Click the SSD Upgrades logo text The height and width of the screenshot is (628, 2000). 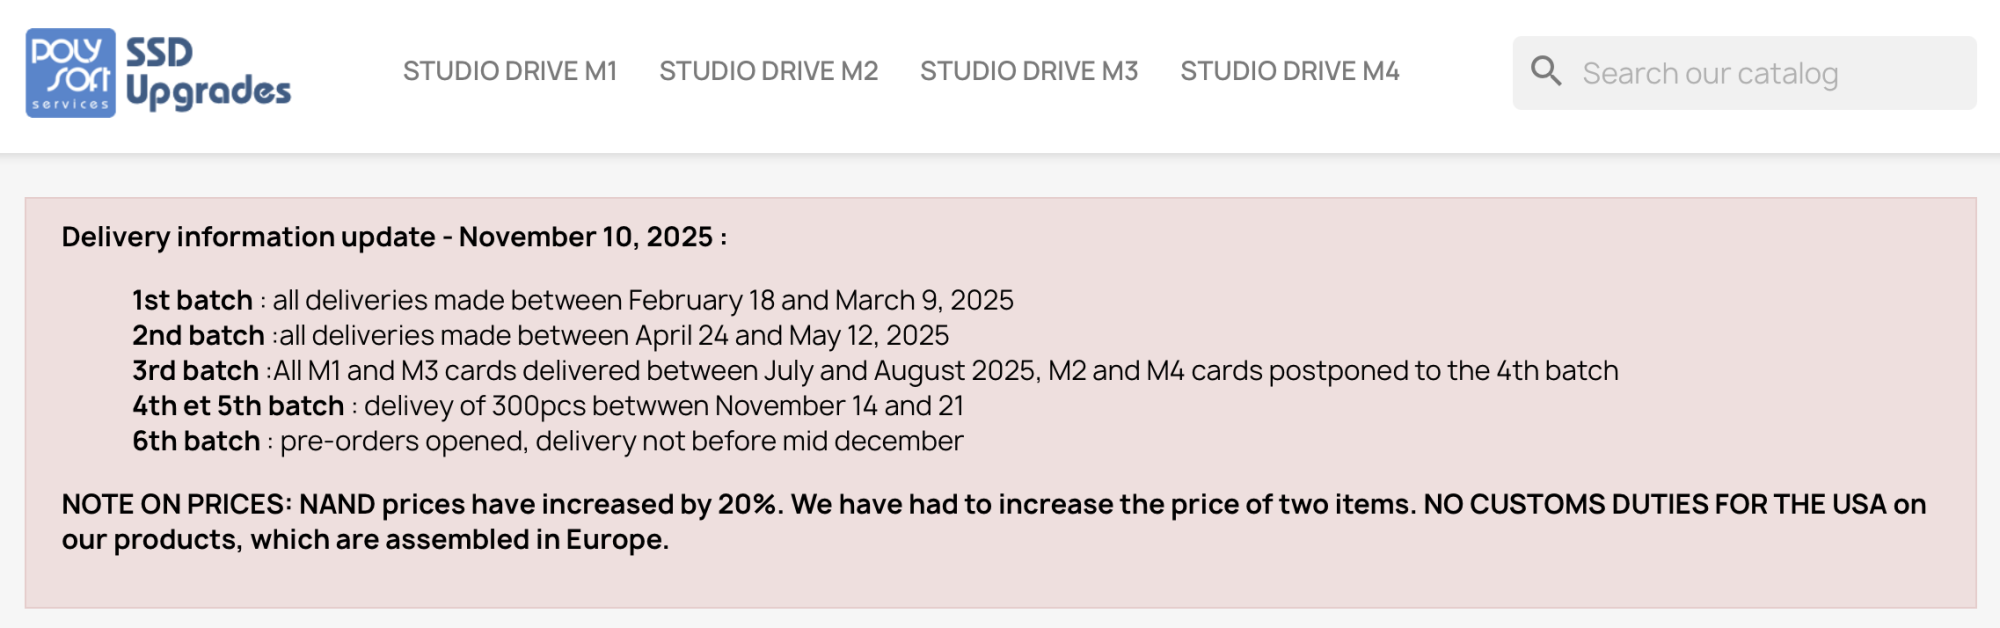click(208, 73)
